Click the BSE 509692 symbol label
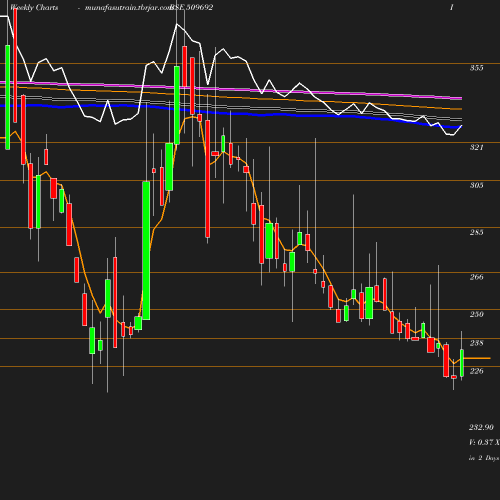 click(191, 7)
